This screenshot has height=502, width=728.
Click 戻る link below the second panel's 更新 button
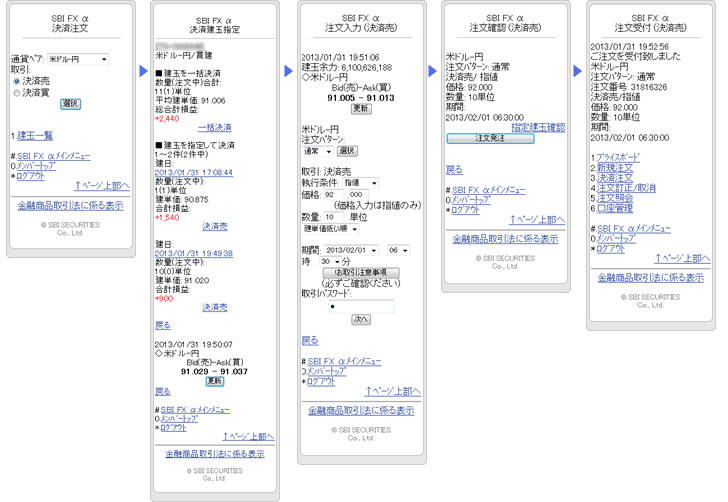162,391
